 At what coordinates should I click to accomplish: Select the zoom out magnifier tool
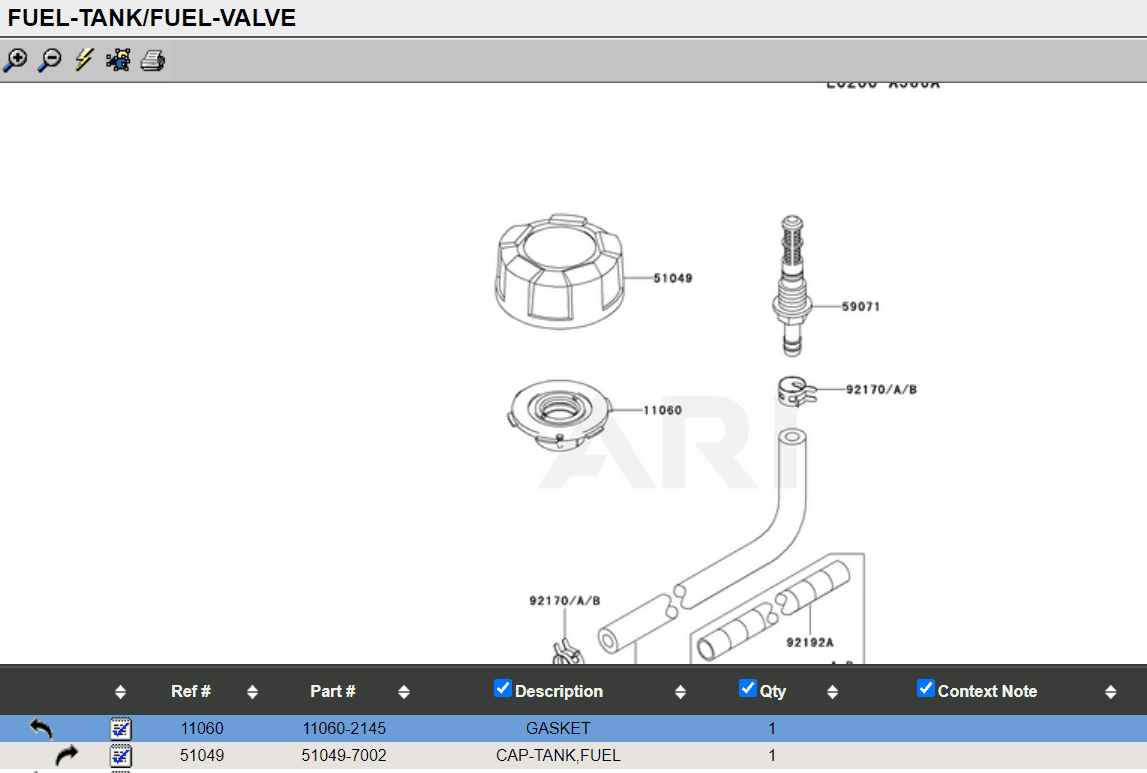[x=48, y=60]
